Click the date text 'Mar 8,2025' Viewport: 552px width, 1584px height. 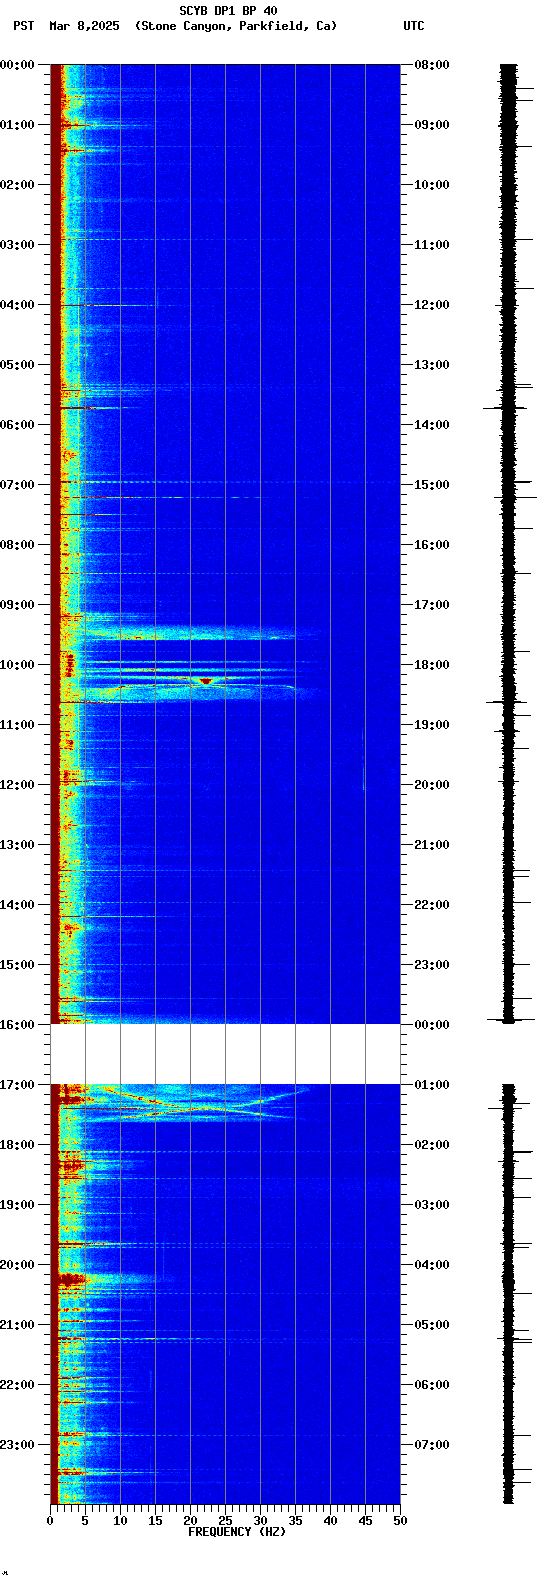point(84,26)
